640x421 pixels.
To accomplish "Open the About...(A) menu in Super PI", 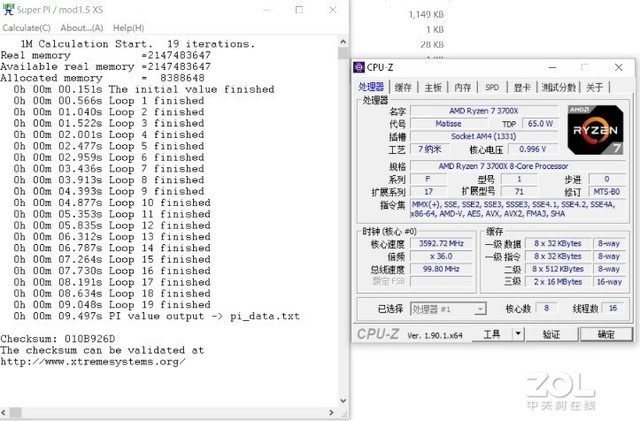I will point(82,28).
